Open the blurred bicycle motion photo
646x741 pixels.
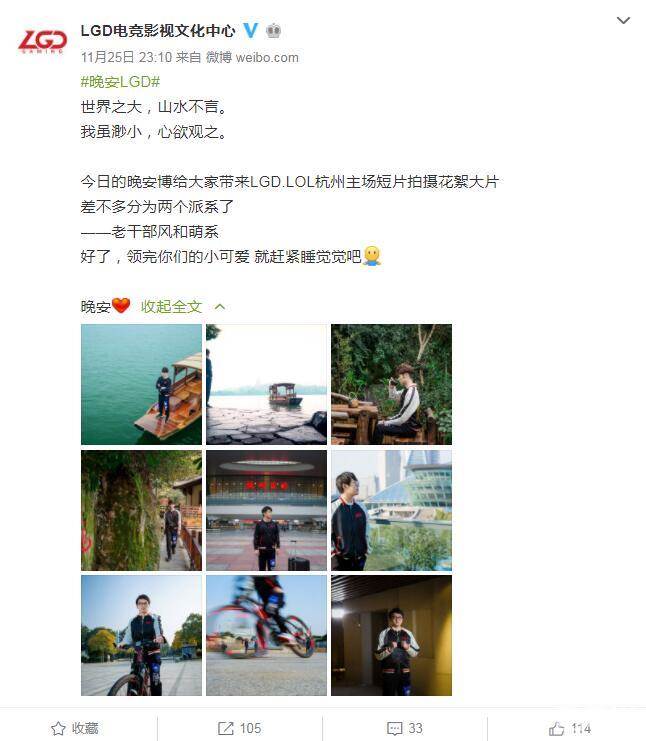tap(266, 636)
